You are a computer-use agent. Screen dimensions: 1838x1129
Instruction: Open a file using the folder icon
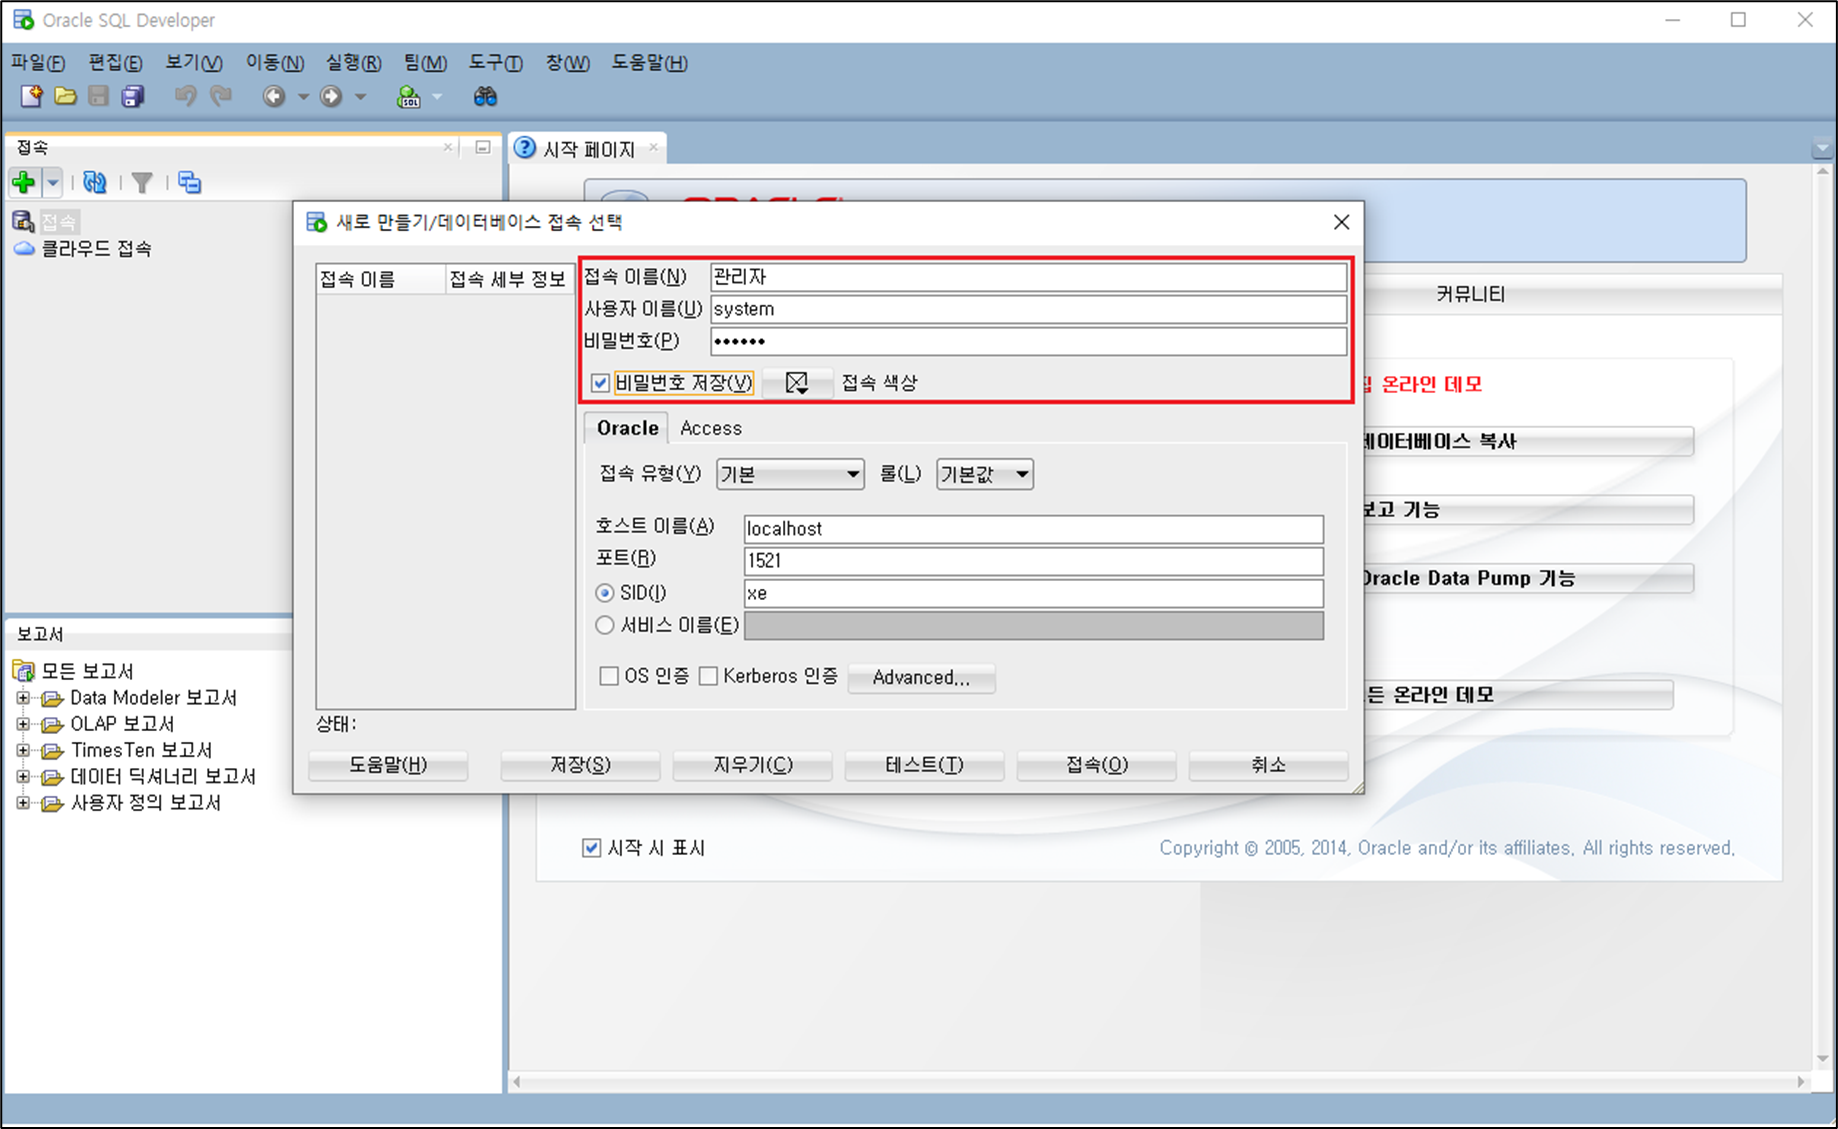click(65, 96)
